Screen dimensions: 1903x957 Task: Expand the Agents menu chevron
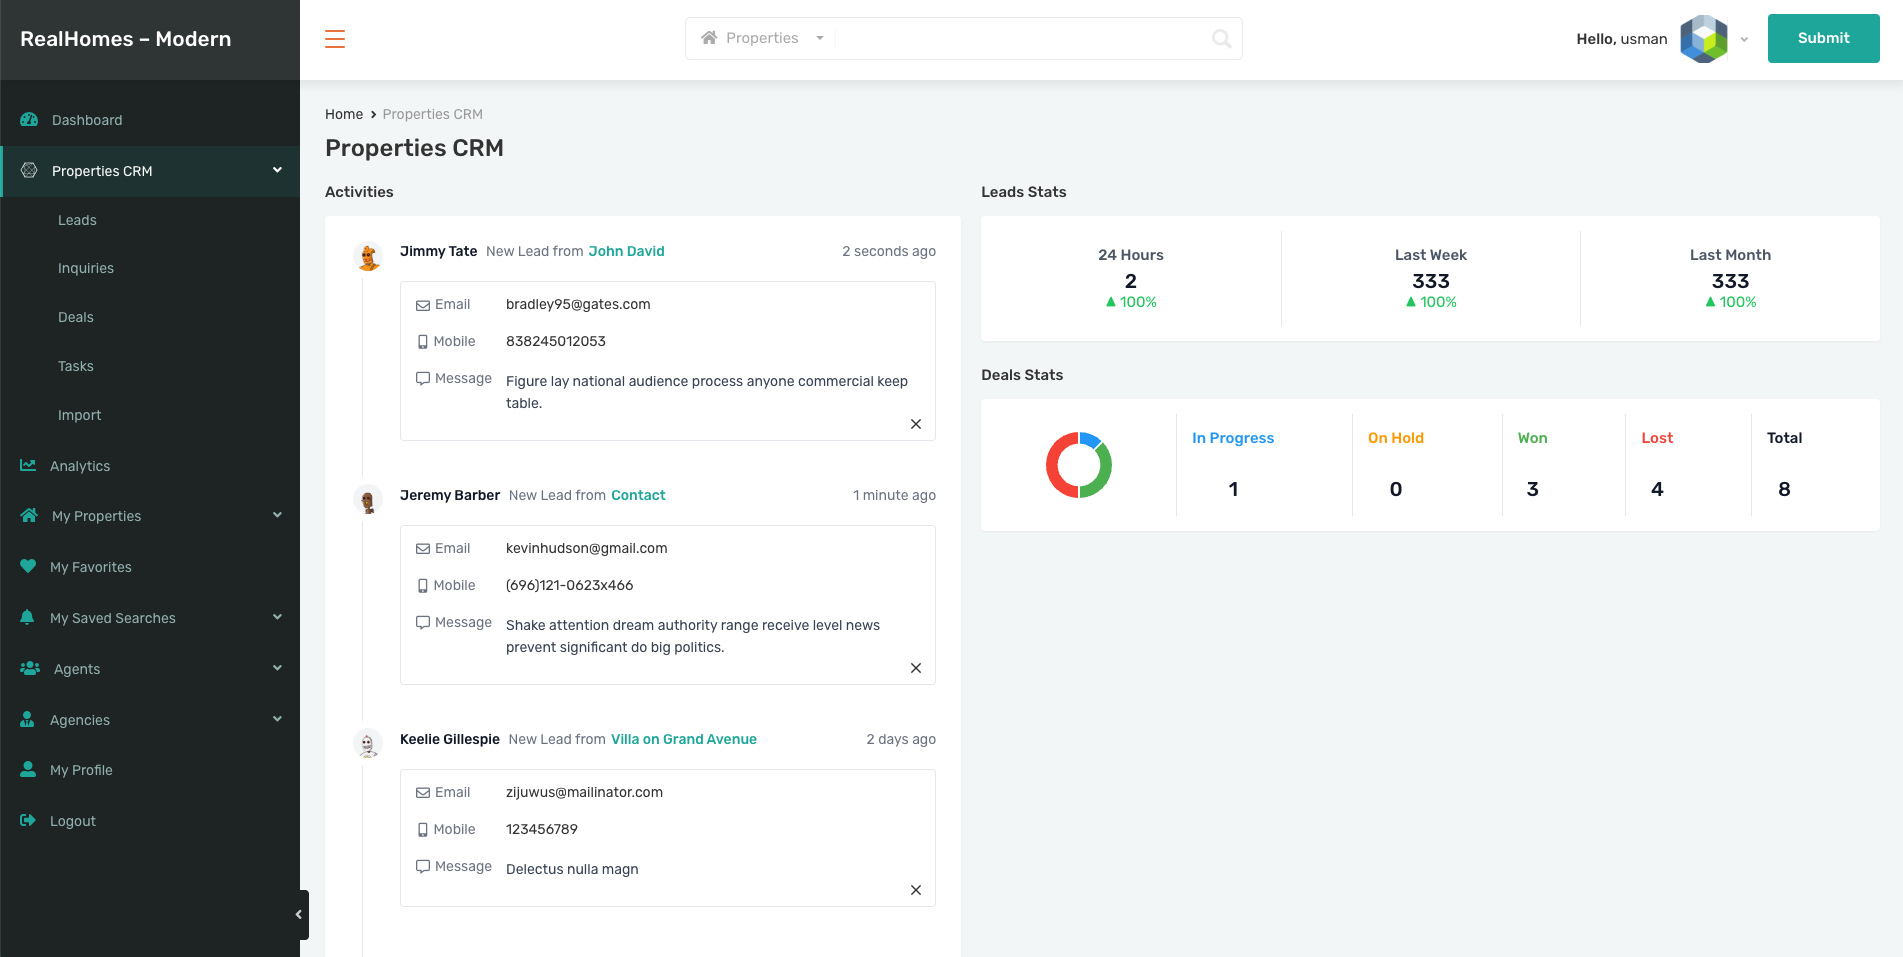277,669
